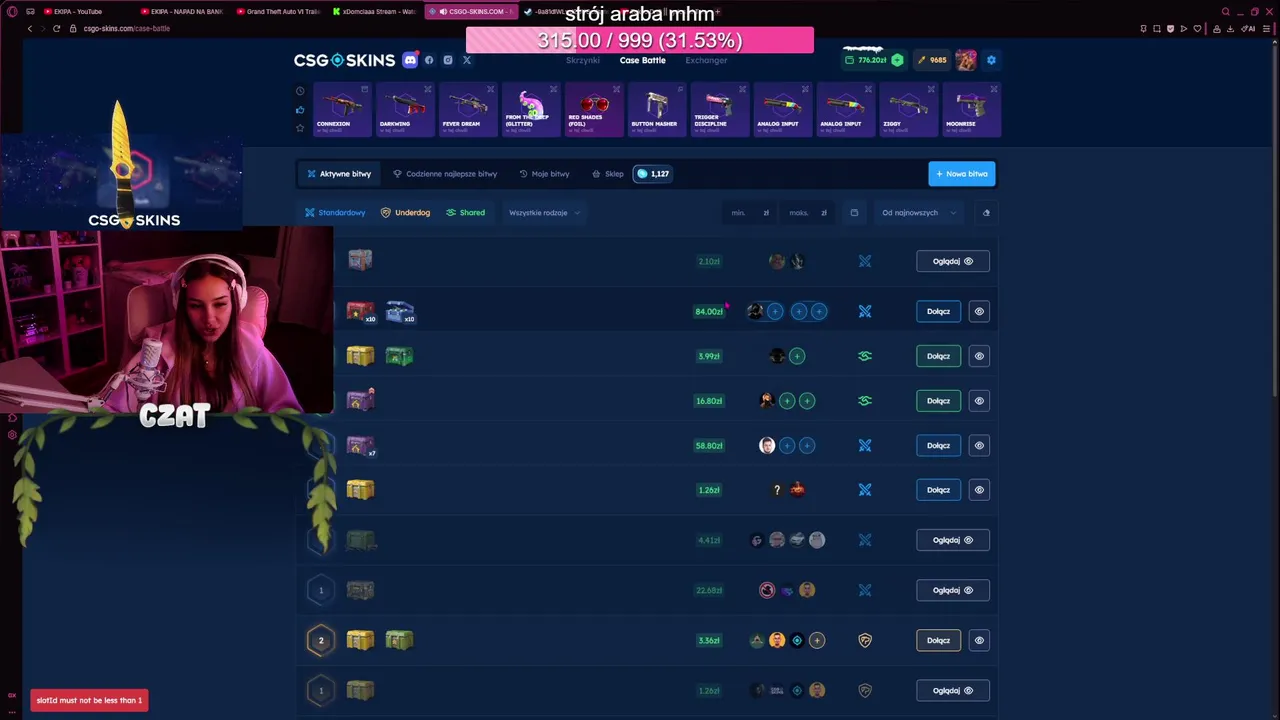Click add-player plus in 3.99zł row

pyautogui.click(x=797, y=356)
